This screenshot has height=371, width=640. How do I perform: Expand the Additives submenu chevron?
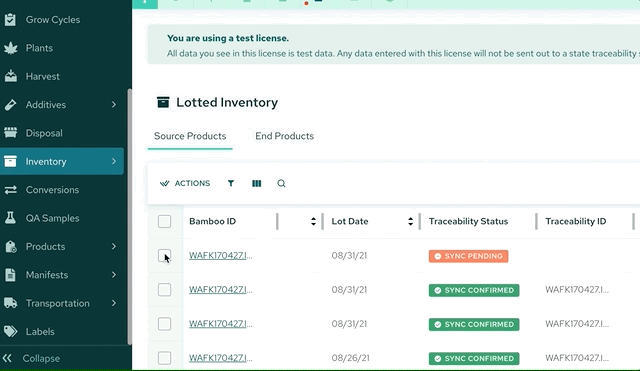point(114,105)
